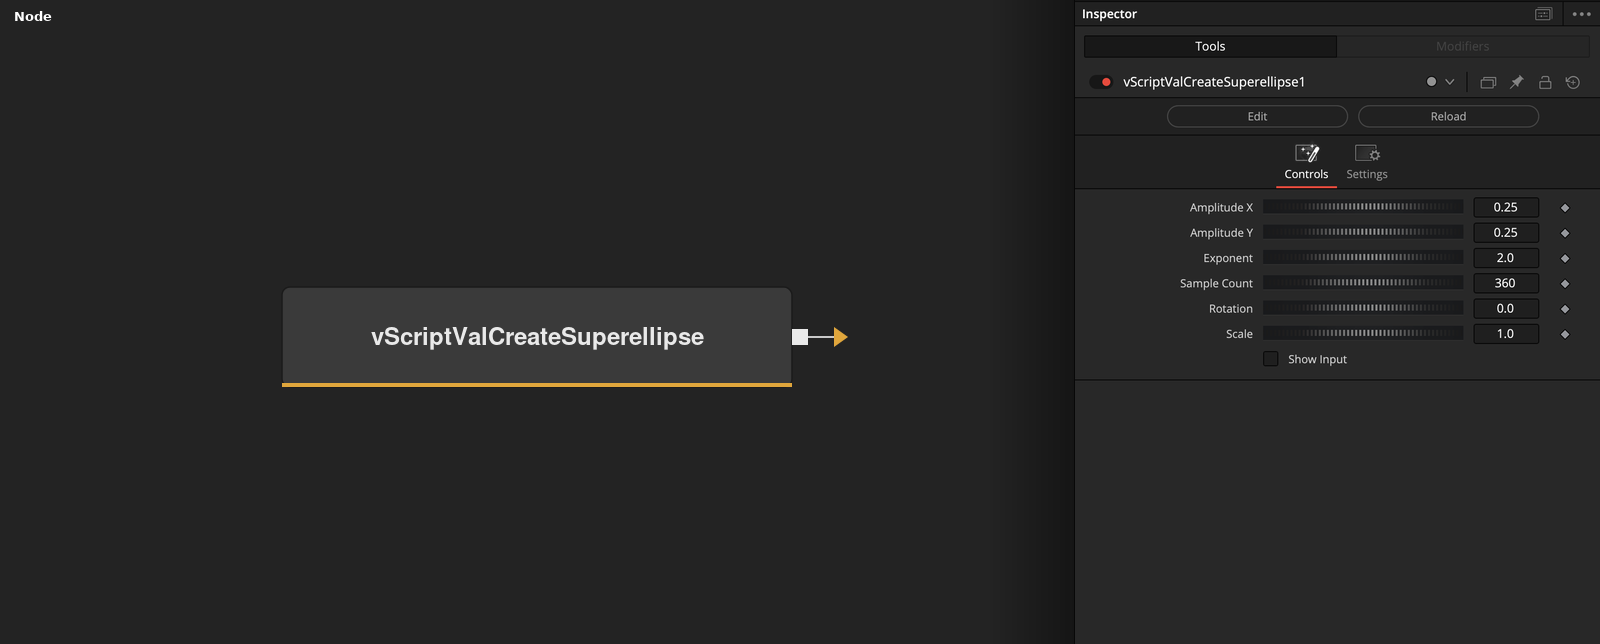The image size is (1600, 644).
Task: Add keyframe on Rotation diamond
Action: coord(1565,309)
